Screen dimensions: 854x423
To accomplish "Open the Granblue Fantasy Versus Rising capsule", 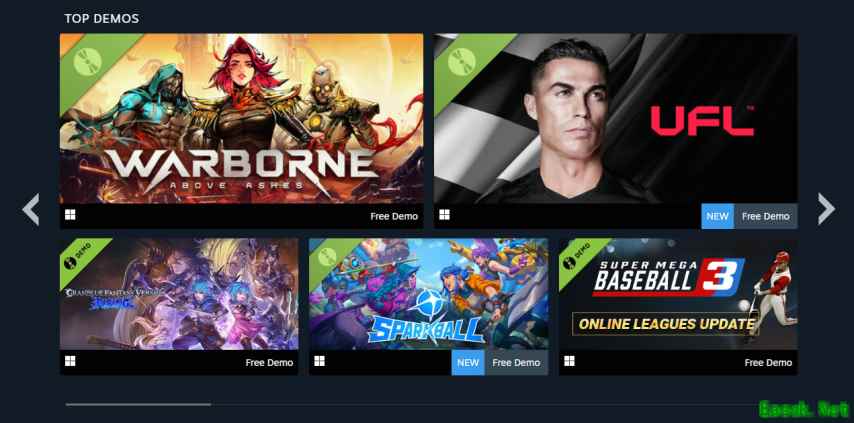I will pyautogui.click(x=179, y=294).
